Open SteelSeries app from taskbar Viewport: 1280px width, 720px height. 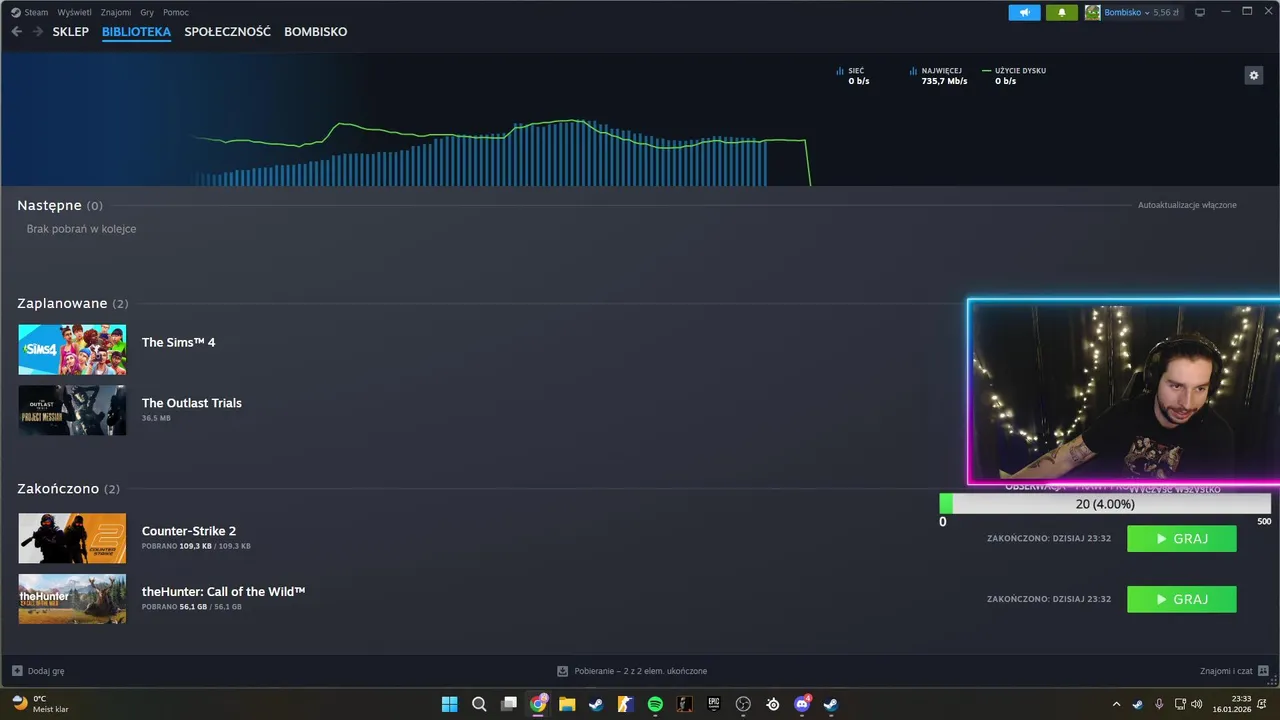(772, 704)
